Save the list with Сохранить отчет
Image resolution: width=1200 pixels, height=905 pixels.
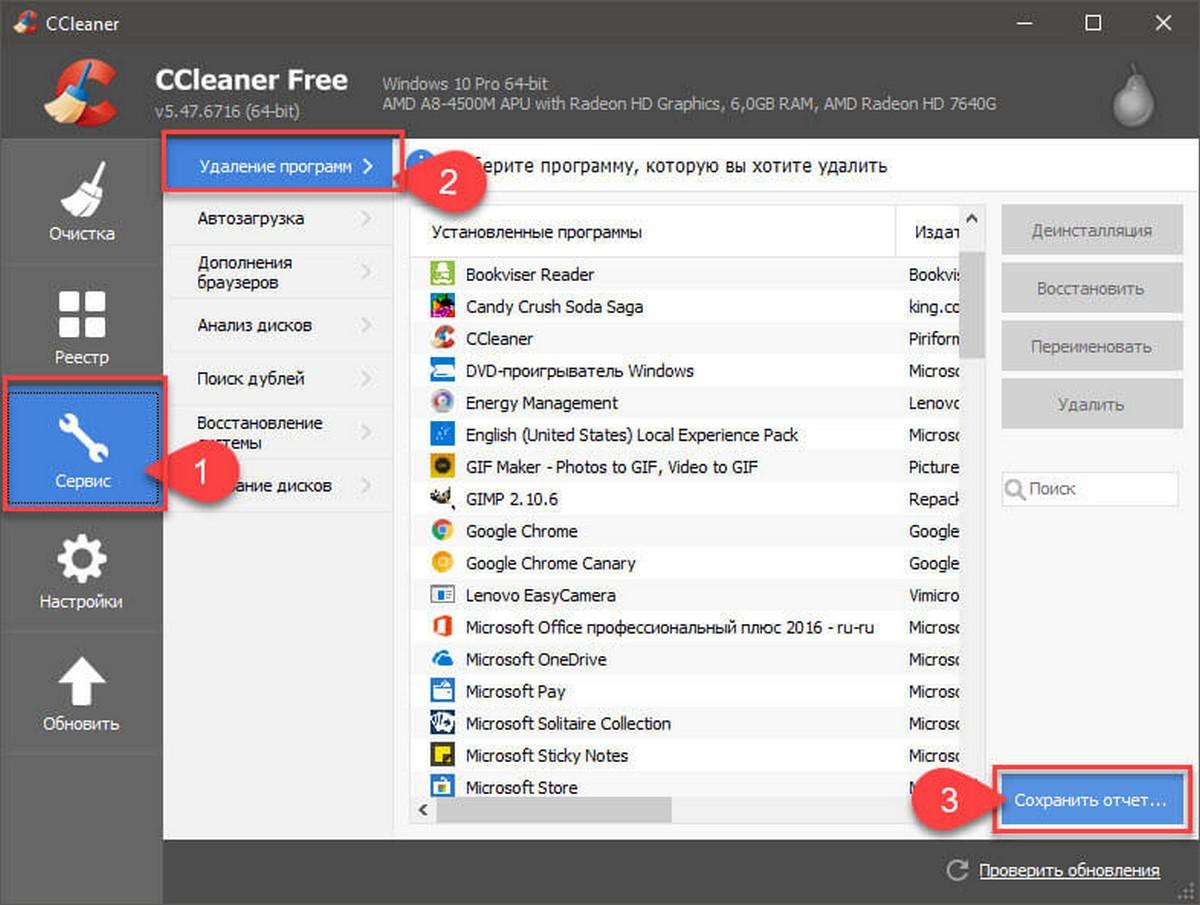coord(1091,800)
